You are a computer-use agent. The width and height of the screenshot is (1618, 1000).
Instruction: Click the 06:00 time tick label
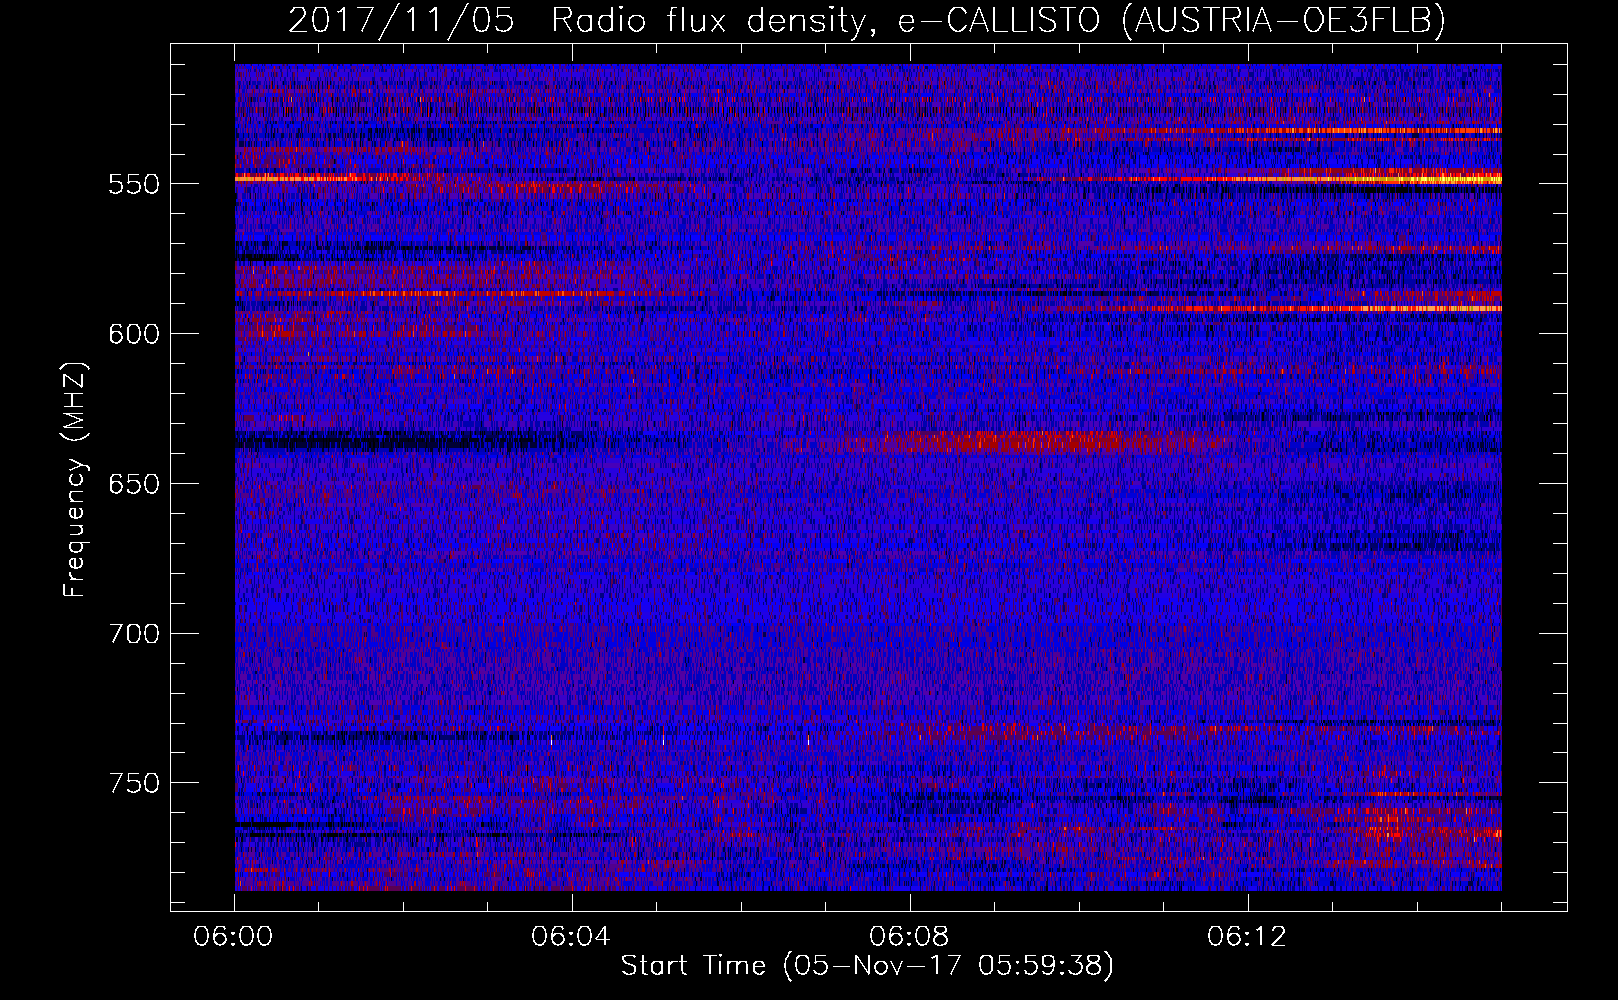coord(233,937)
